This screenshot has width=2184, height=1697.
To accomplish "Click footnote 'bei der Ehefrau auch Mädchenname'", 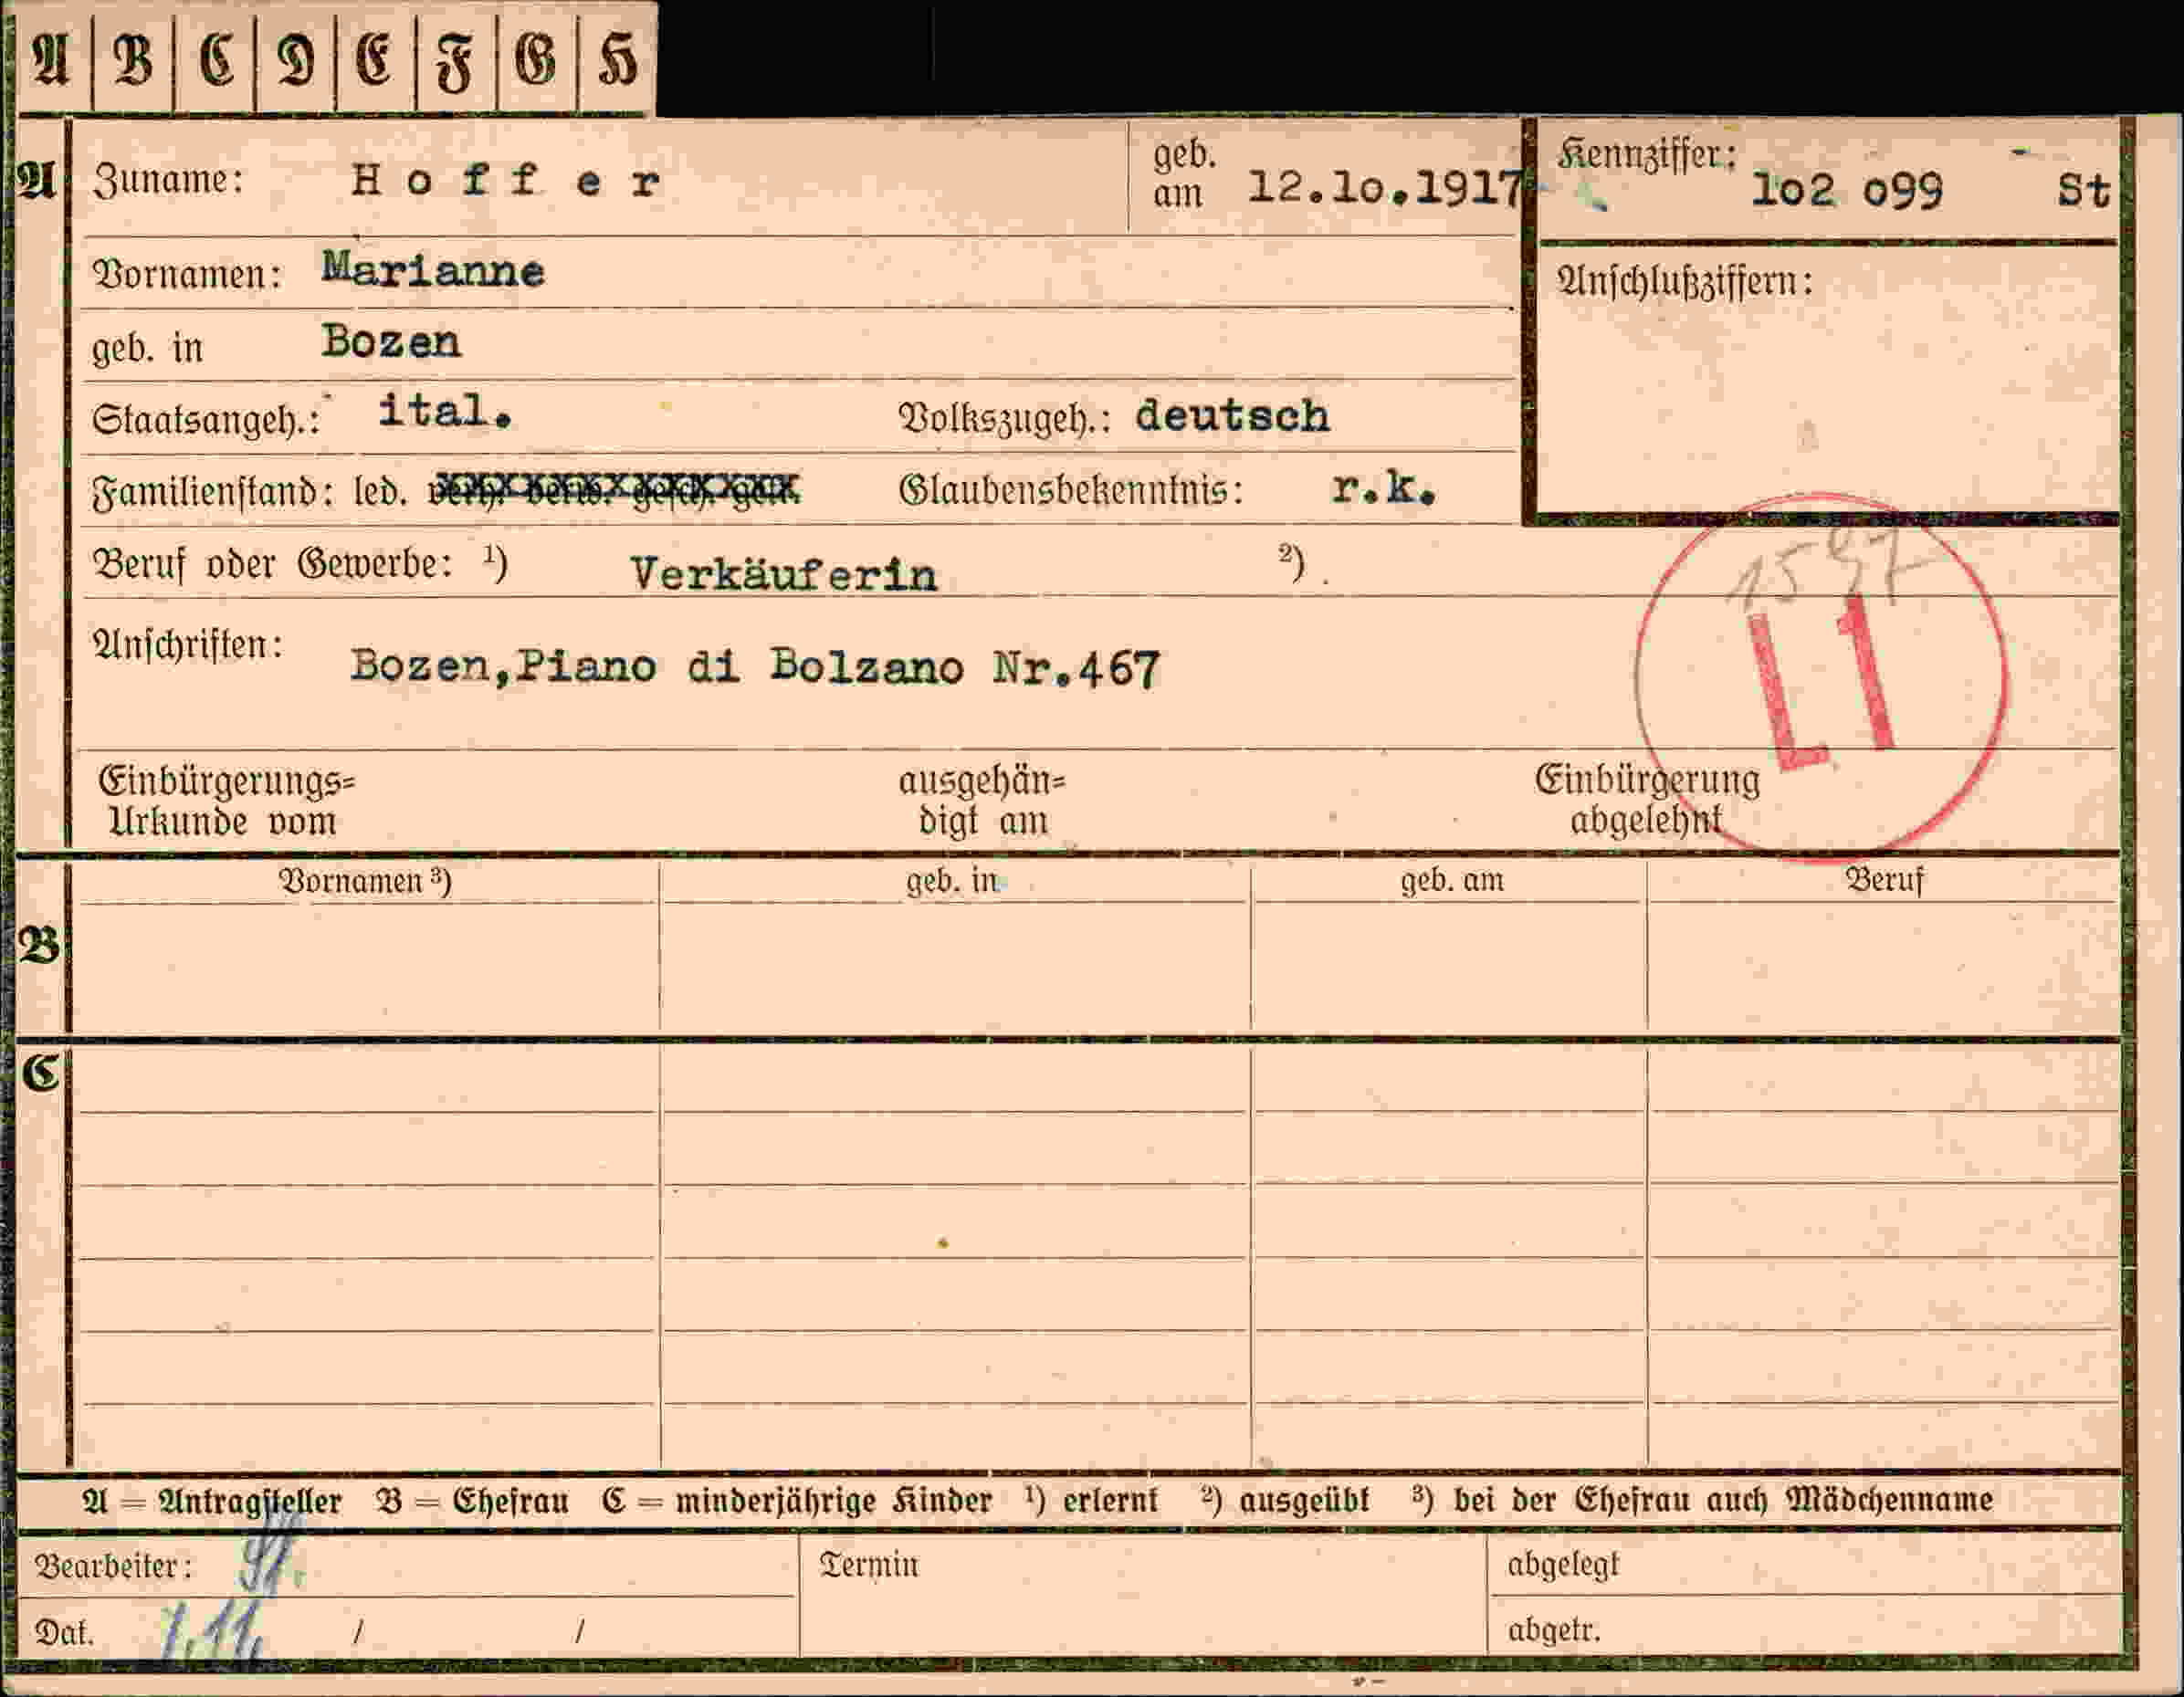I will (1723, 1500).
